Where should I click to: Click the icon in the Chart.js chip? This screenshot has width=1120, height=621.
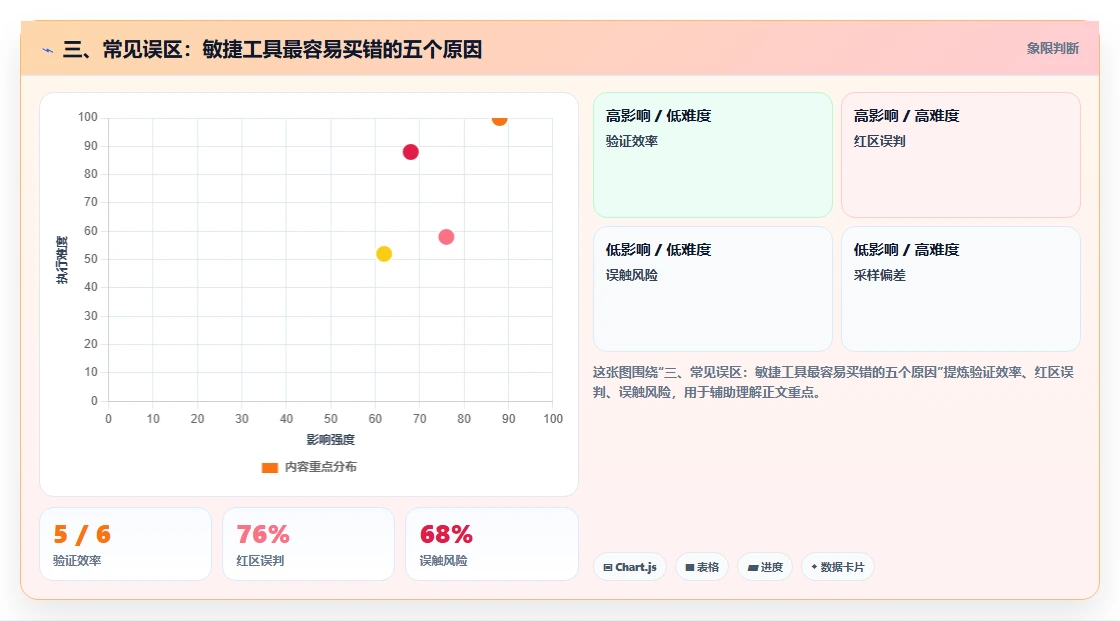(608, 567)
